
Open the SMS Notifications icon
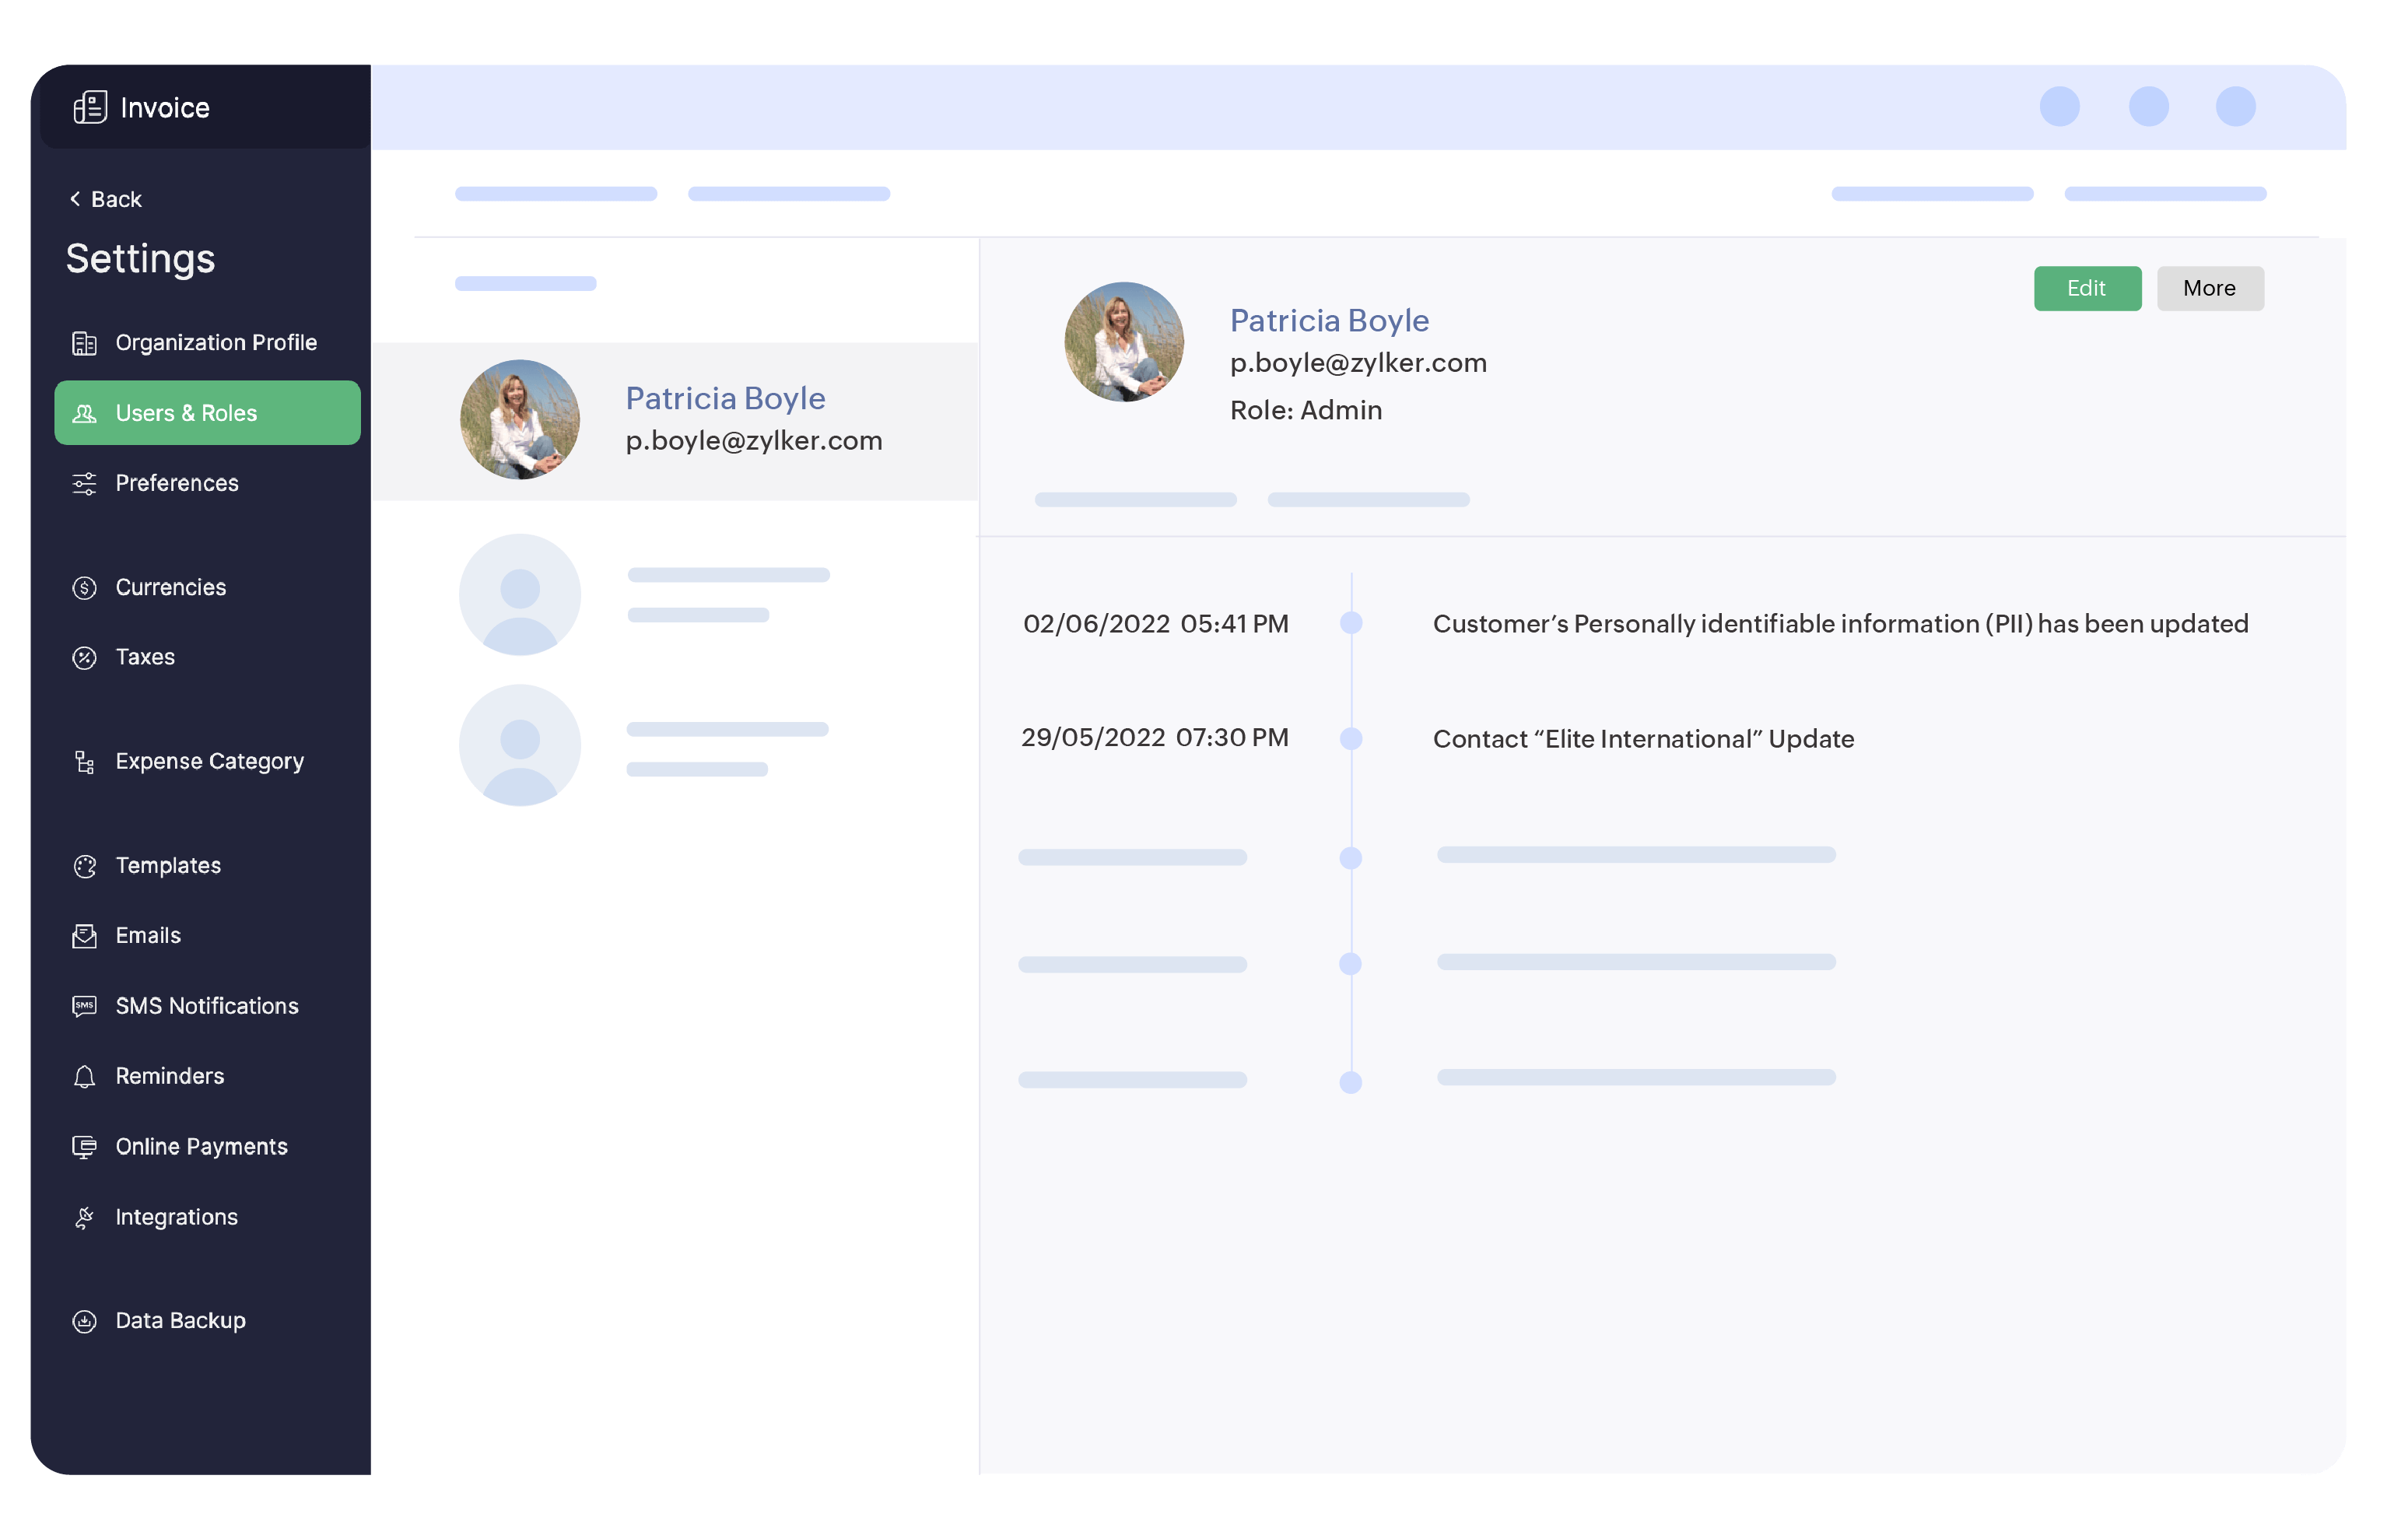[84, 1005]
